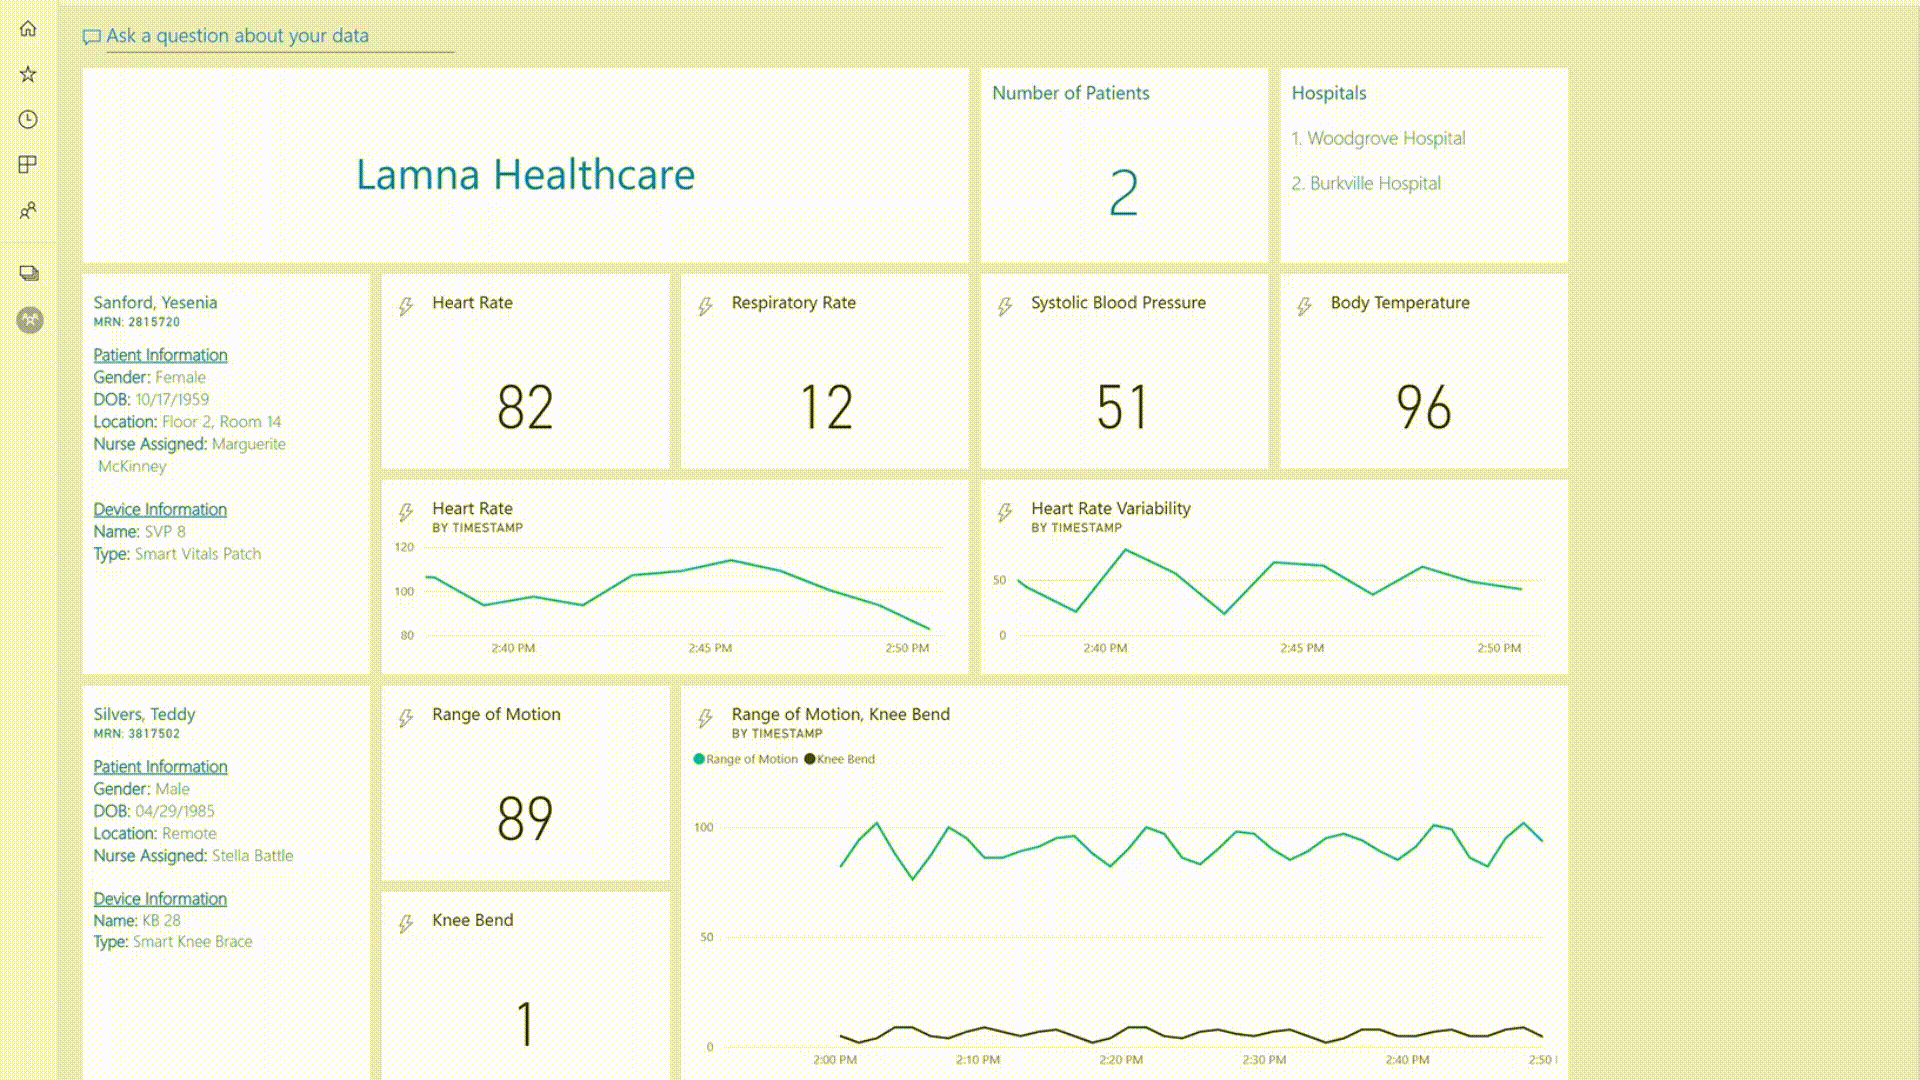Open the Number of Patients tile value 2
The image size is (1920, 1080).
pyautogui.click(x=1124, y=193)
